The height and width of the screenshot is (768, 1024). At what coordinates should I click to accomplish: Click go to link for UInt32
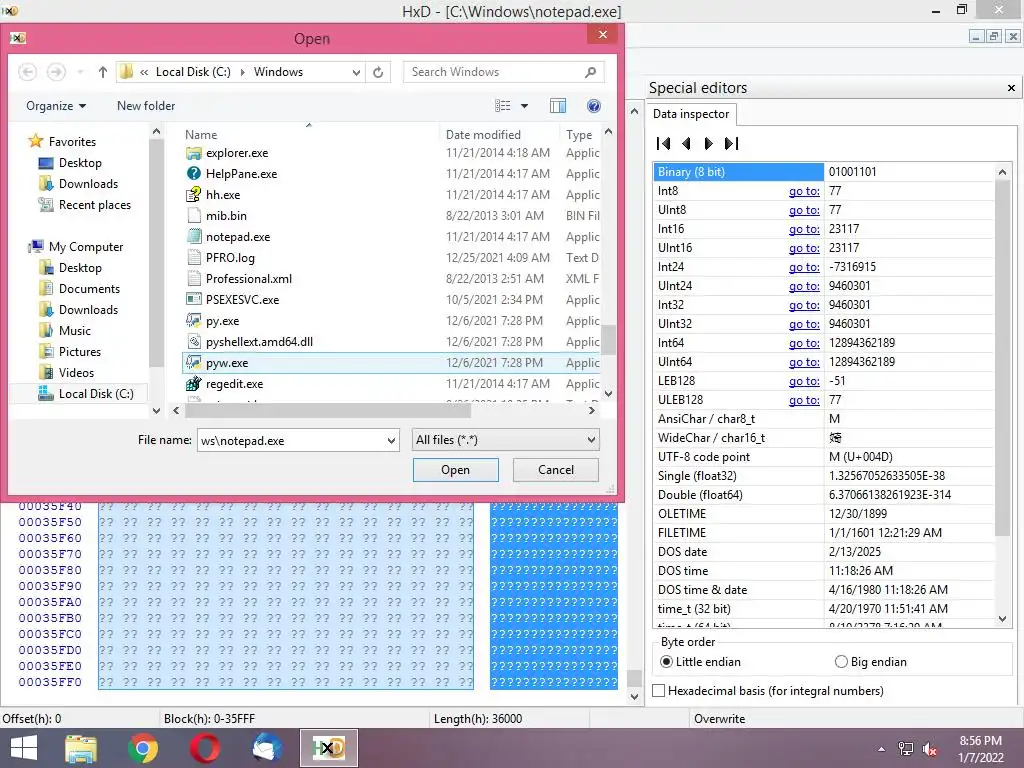(804, 324)
